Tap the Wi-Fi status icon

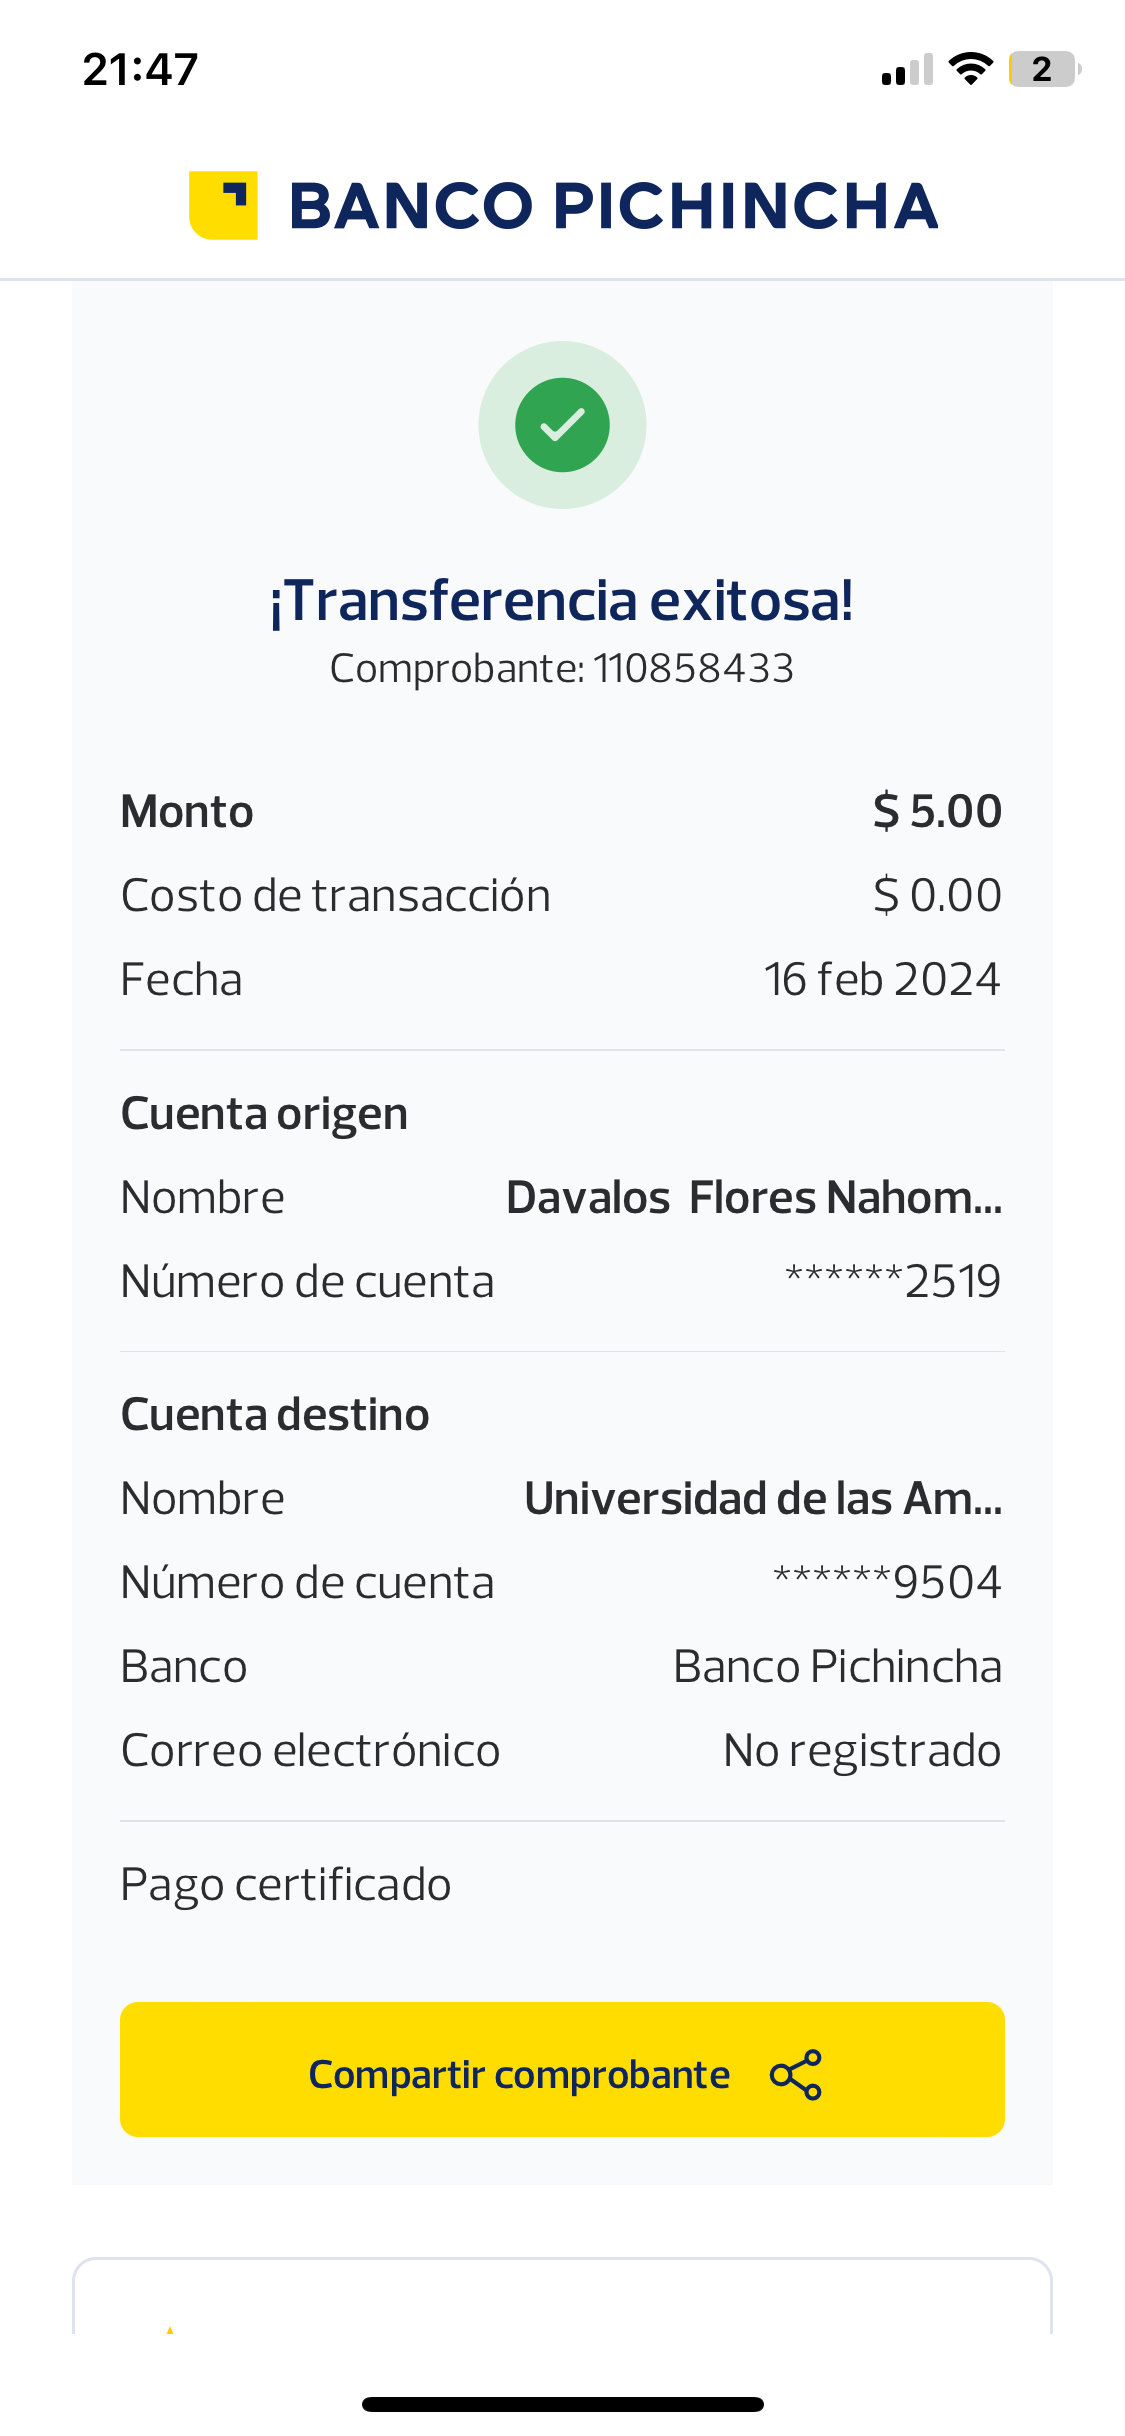(x=970, y=69)
